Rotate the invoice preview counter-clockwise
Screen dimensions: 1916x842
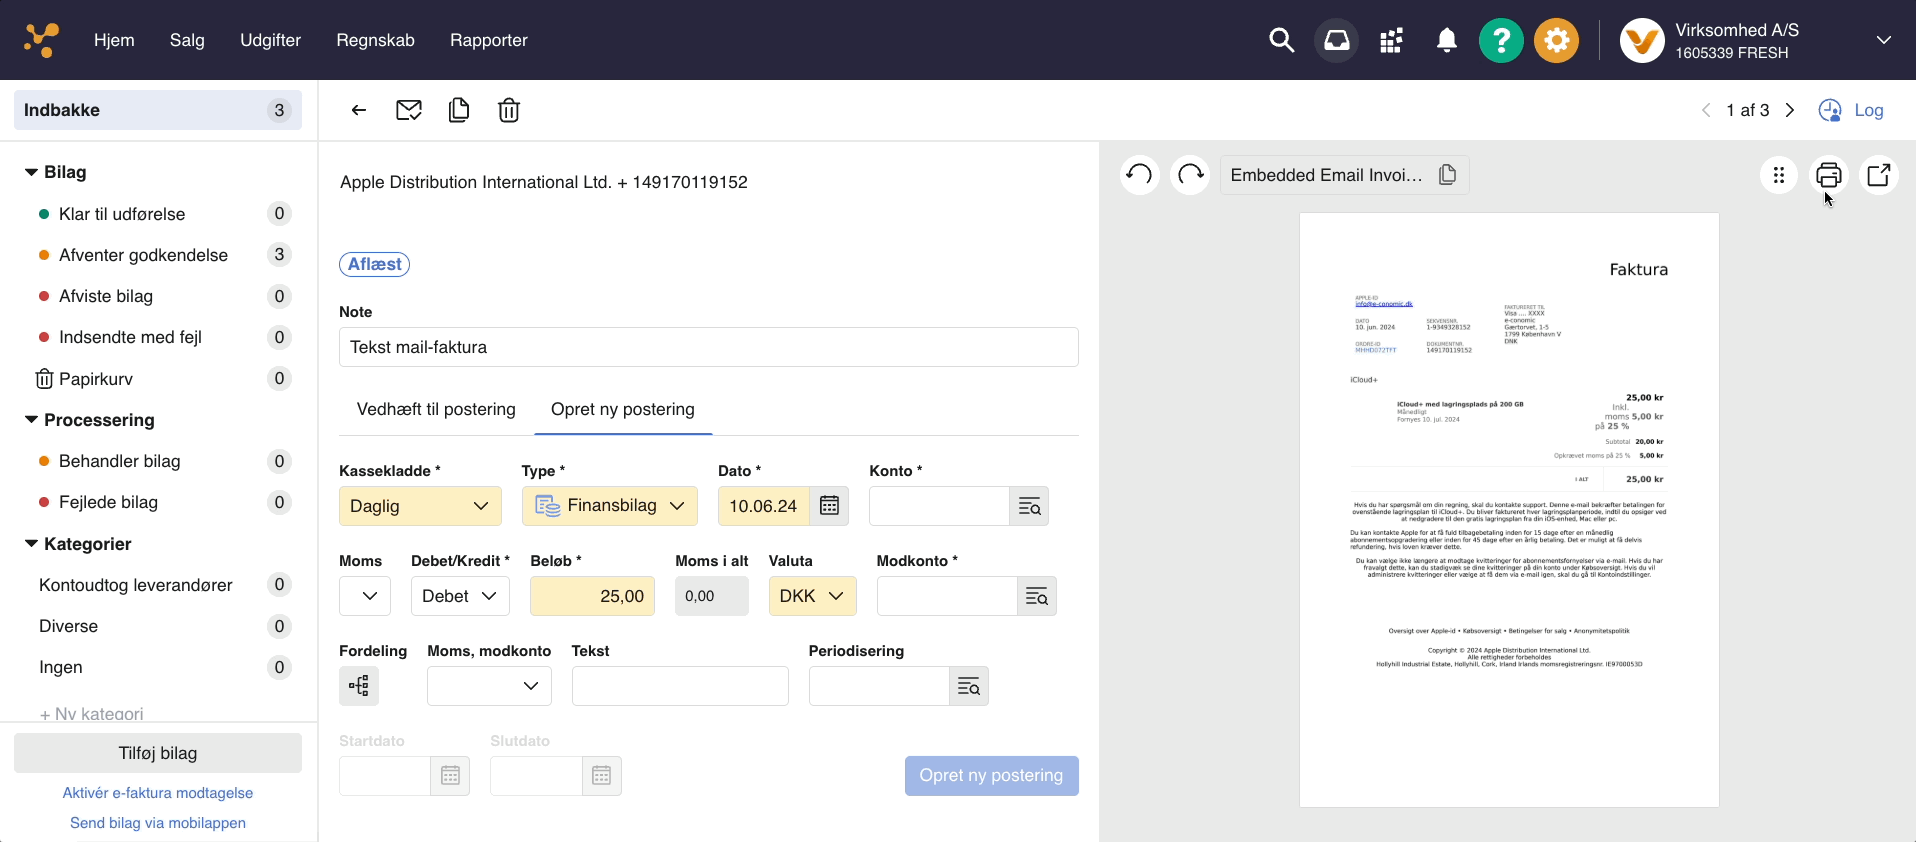tap(1139, 175)
